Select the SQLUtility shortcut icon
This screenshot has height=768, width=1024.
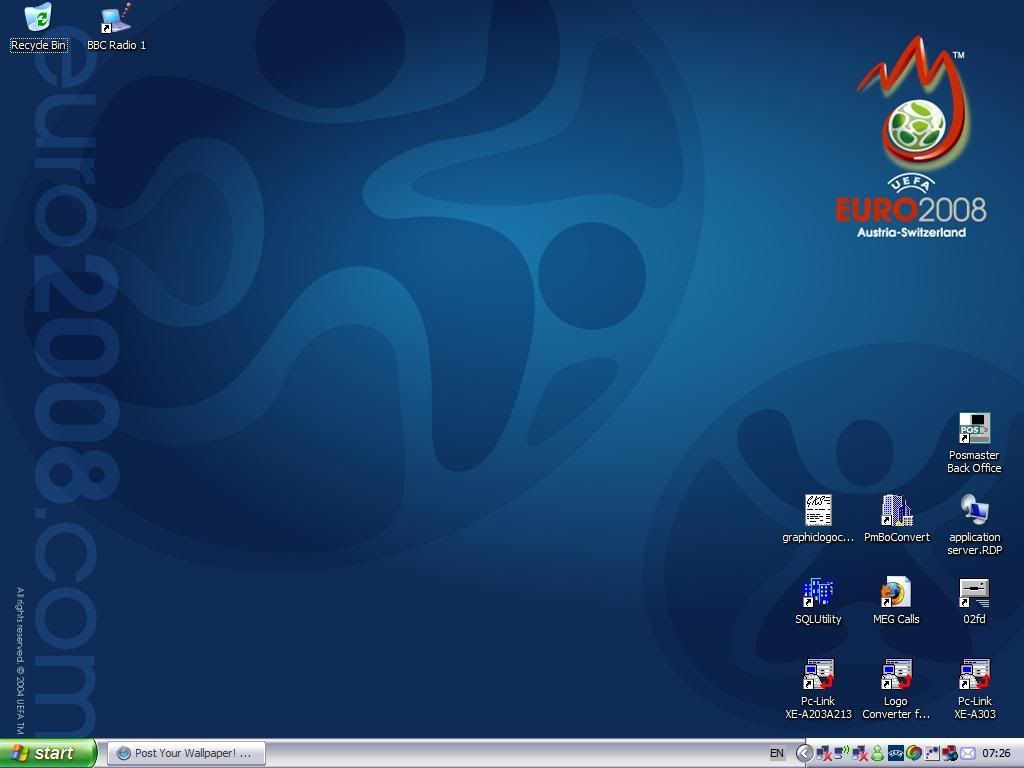point(818,601)
